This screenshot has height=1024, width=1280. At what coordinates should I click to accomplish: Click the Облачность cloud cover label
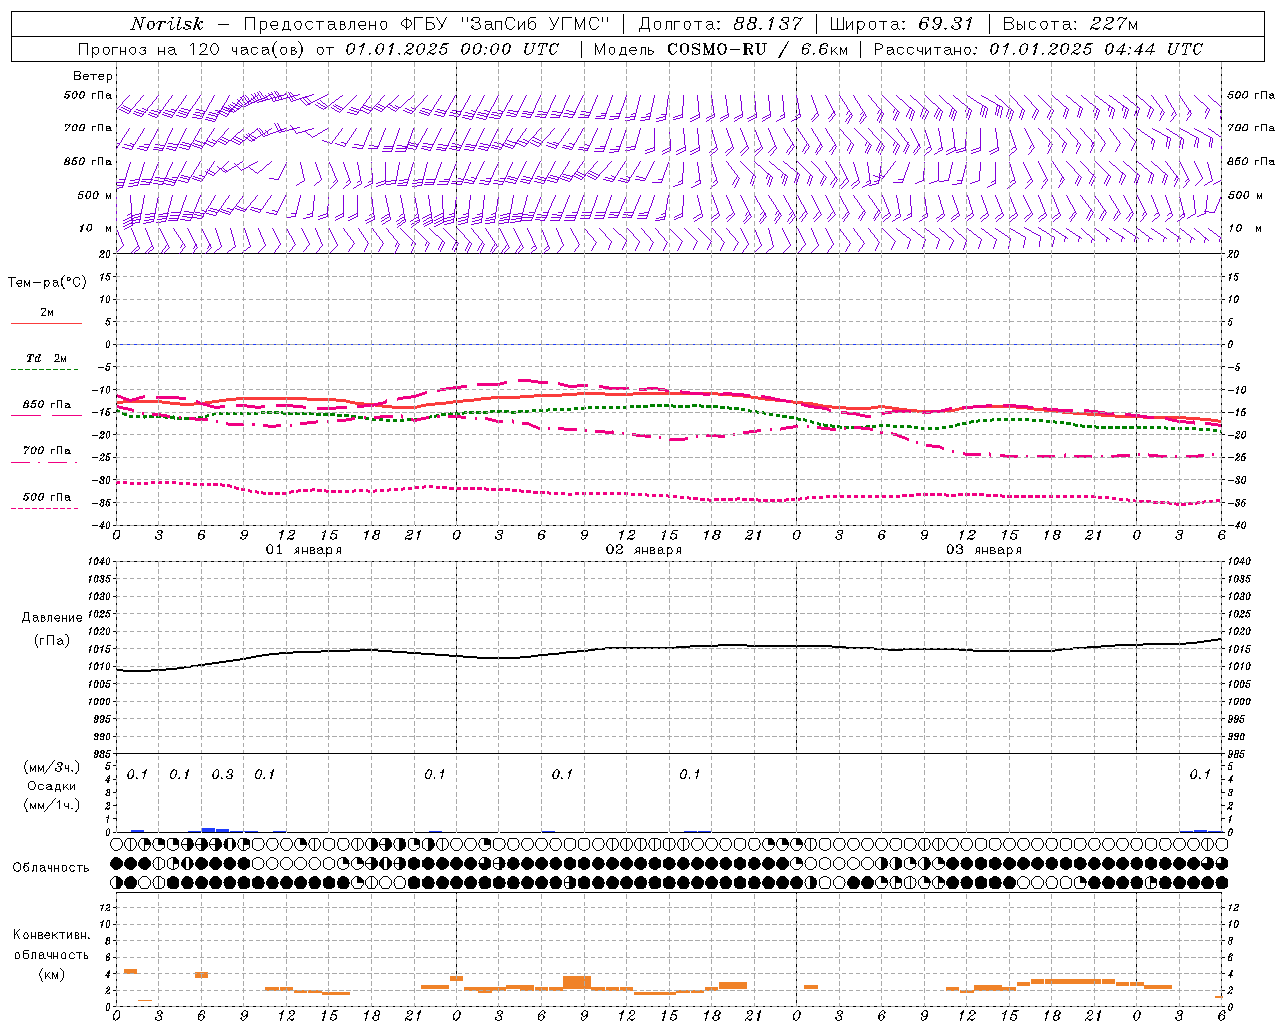[51, 868]
